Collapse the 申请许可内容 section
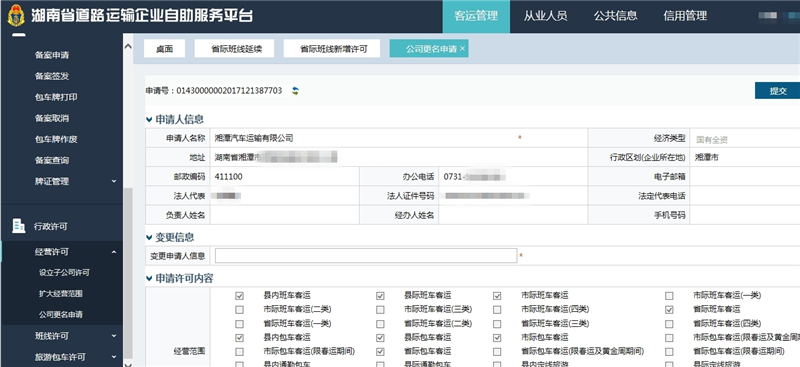This screenshot has height=367, width=800. (x=149, y=279)
